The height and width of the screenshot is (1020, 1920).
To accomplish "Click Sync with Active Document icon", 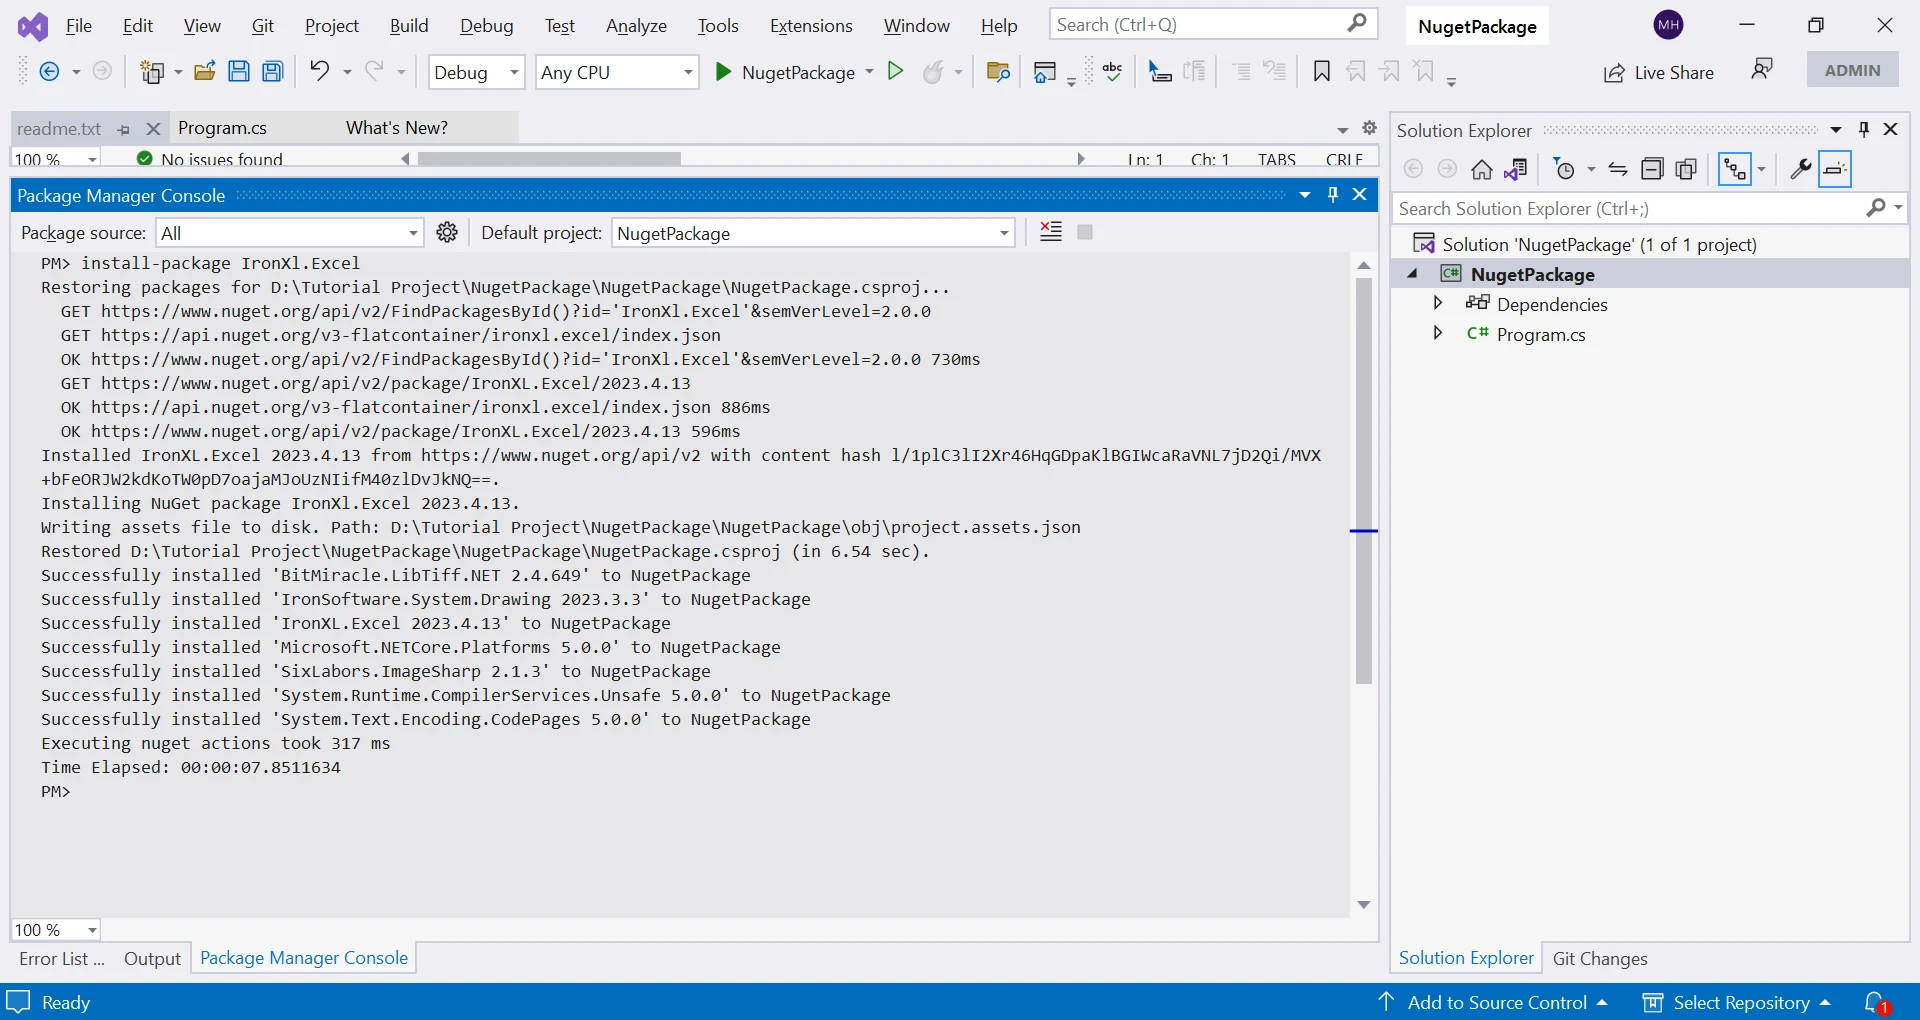I will coord(1618,169).
